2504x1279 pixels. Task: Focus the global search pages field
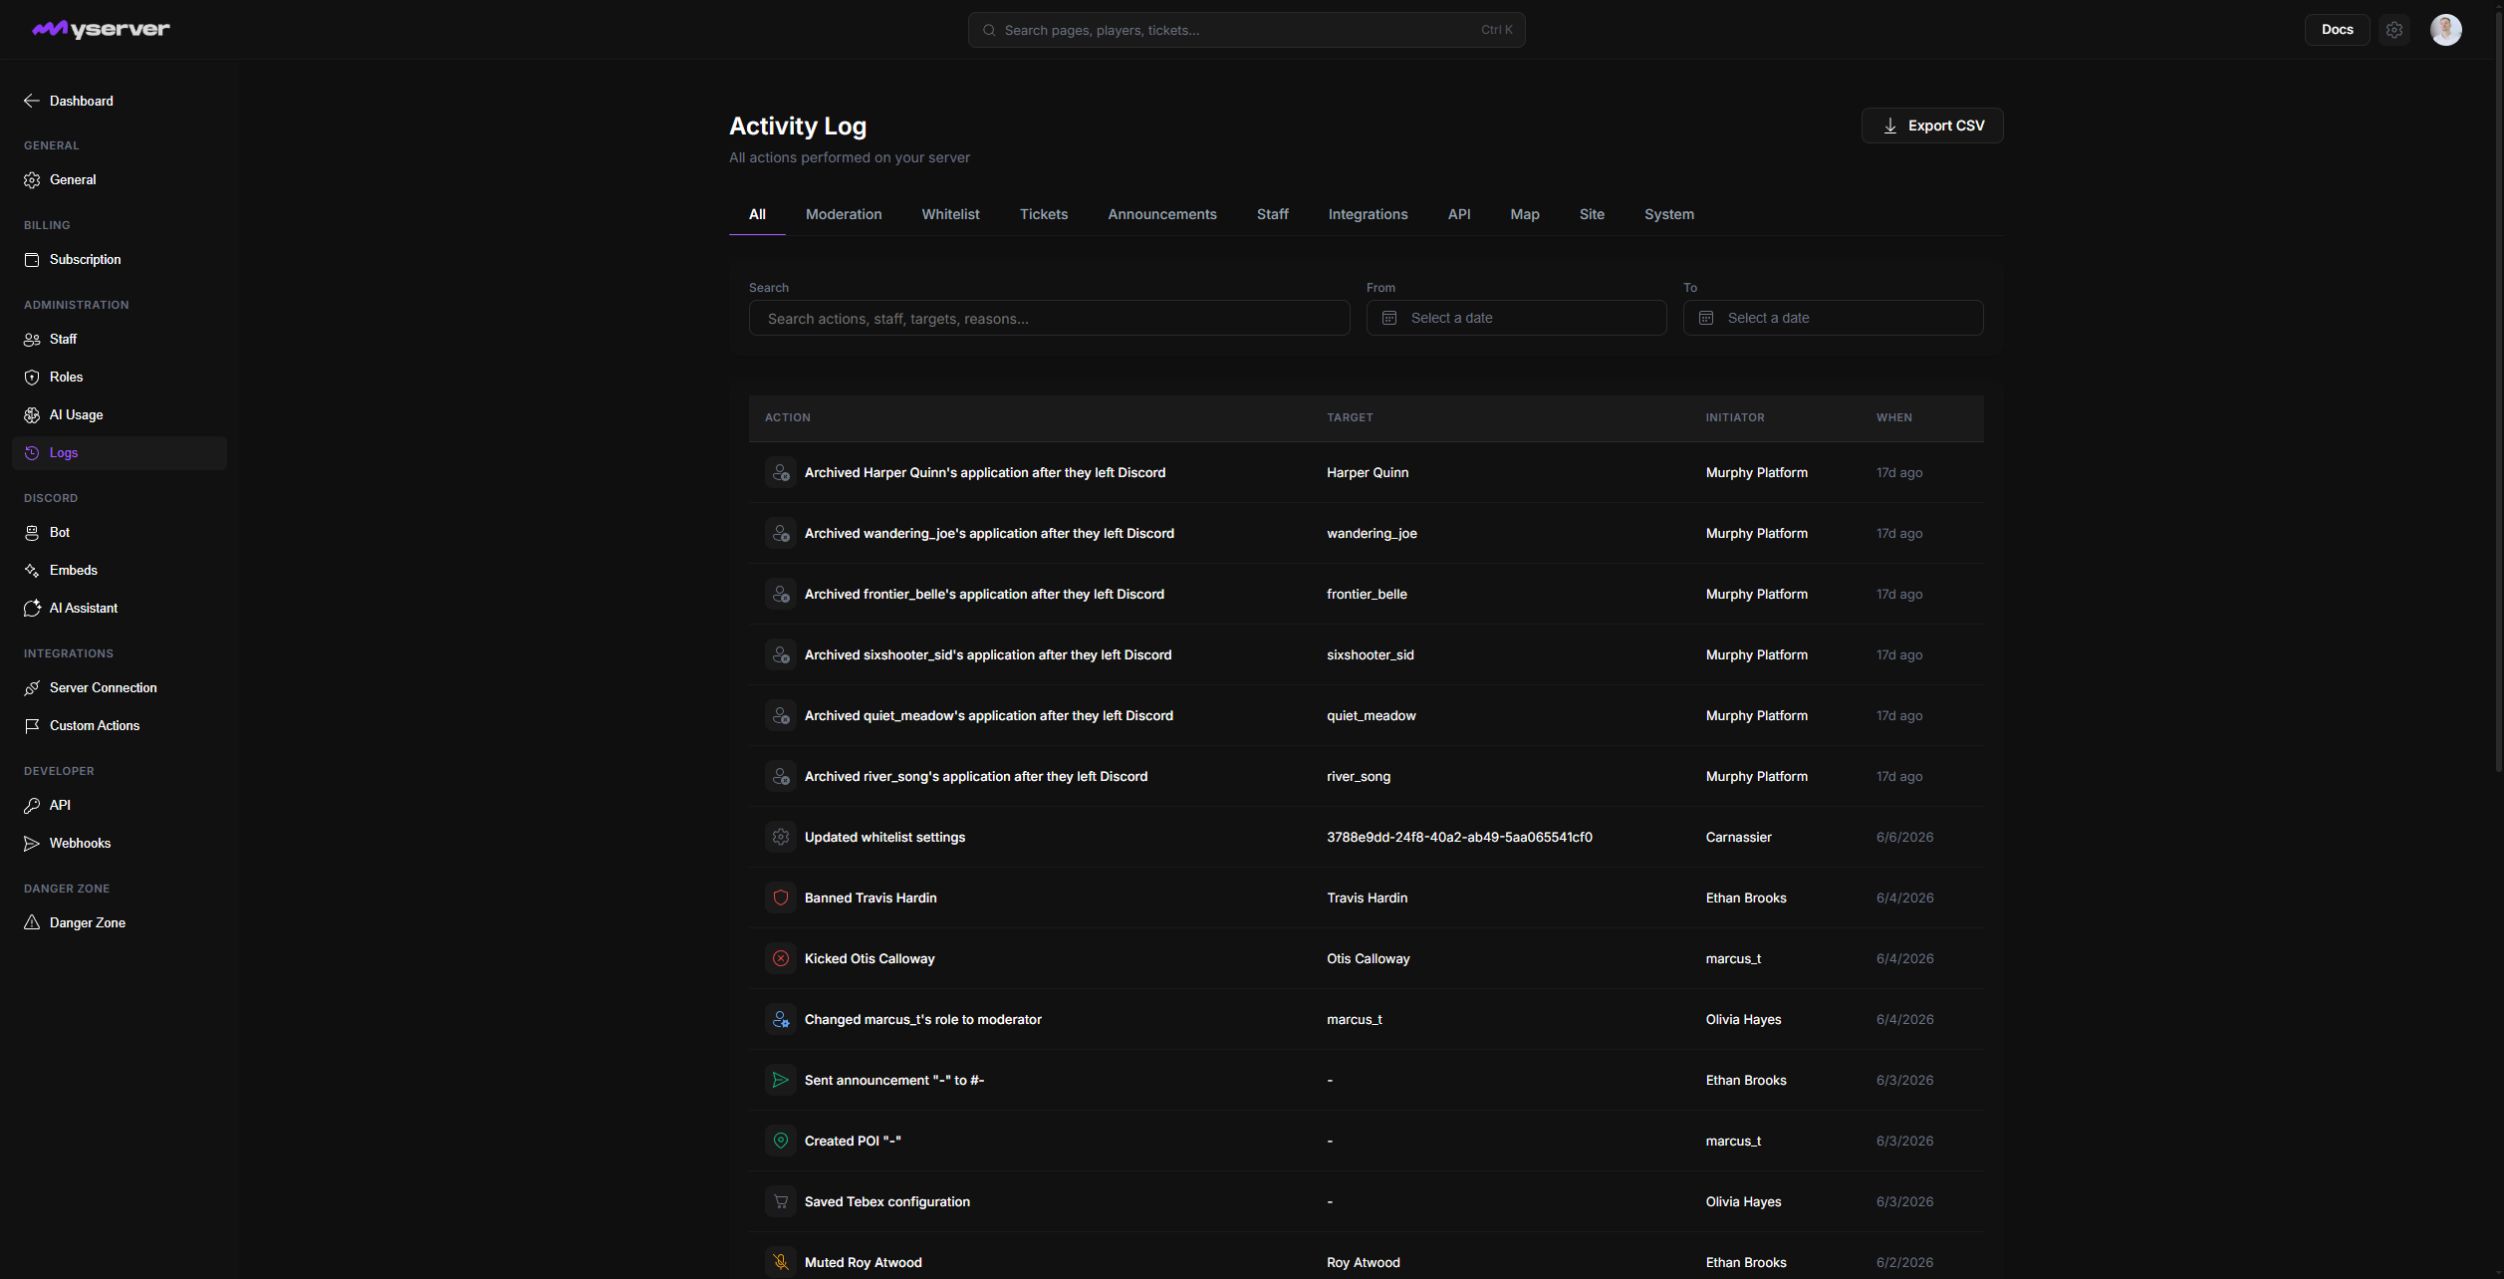pos(1246,30)
